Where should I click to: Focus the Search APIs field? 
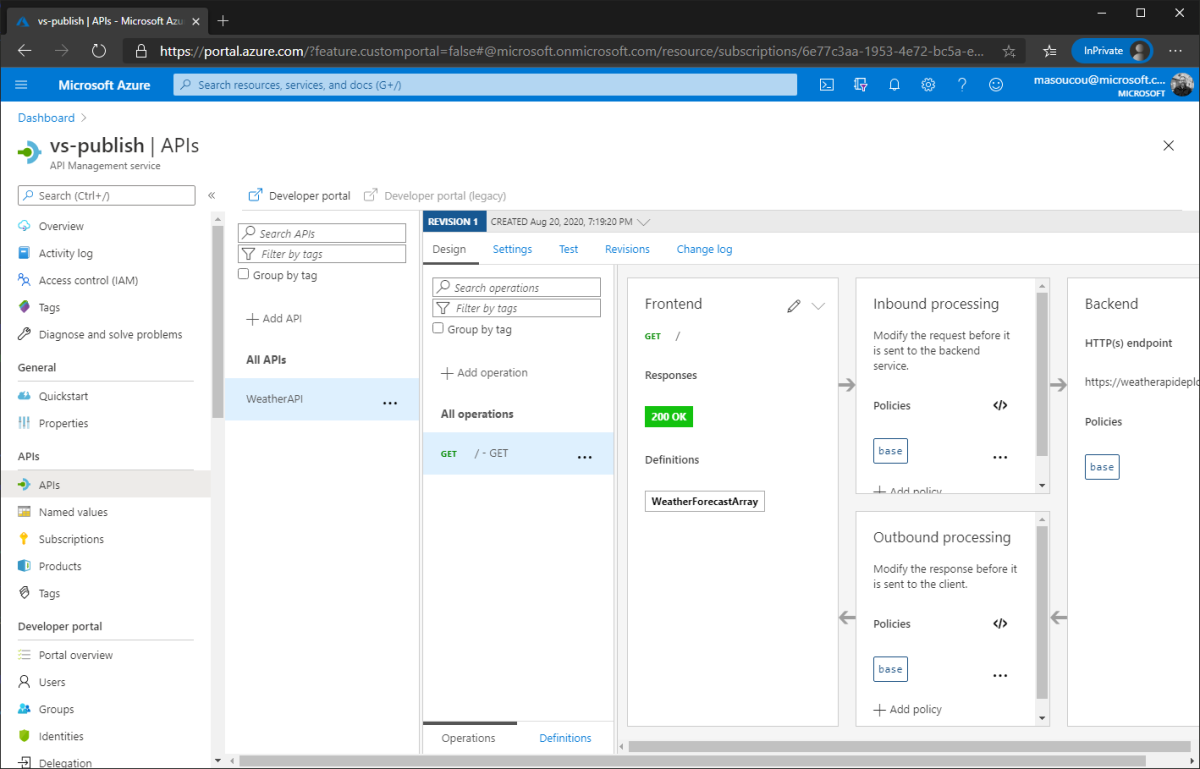point(322,233)
